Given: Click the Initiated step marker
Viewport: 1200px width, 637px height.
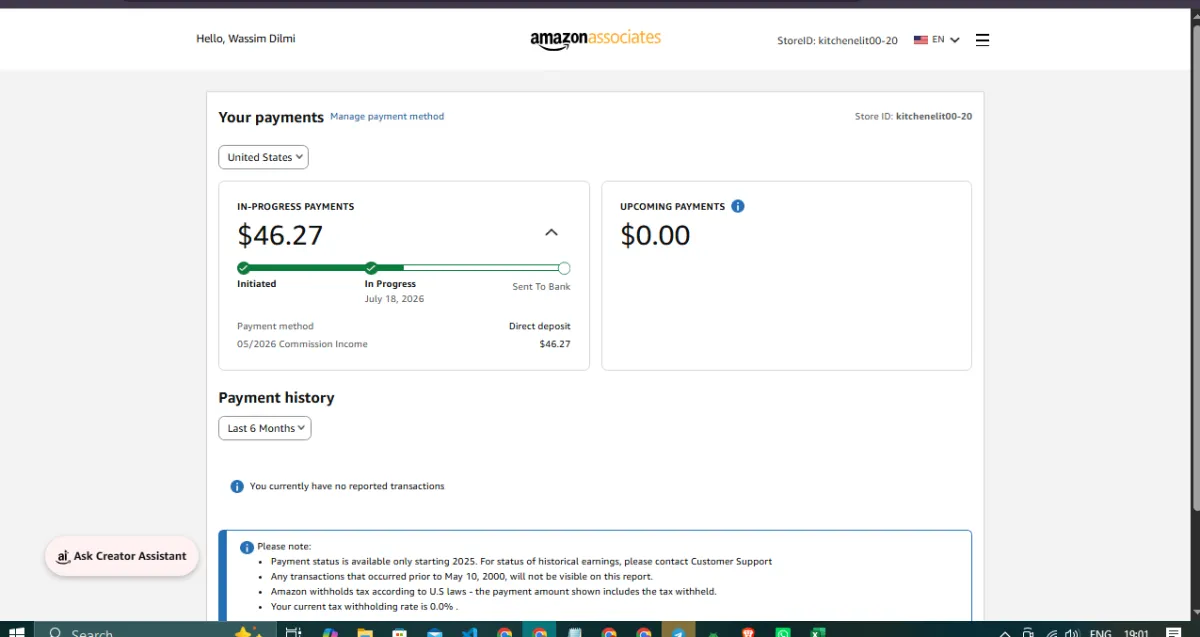Looking at the screenshot, I should coord(243,268).
